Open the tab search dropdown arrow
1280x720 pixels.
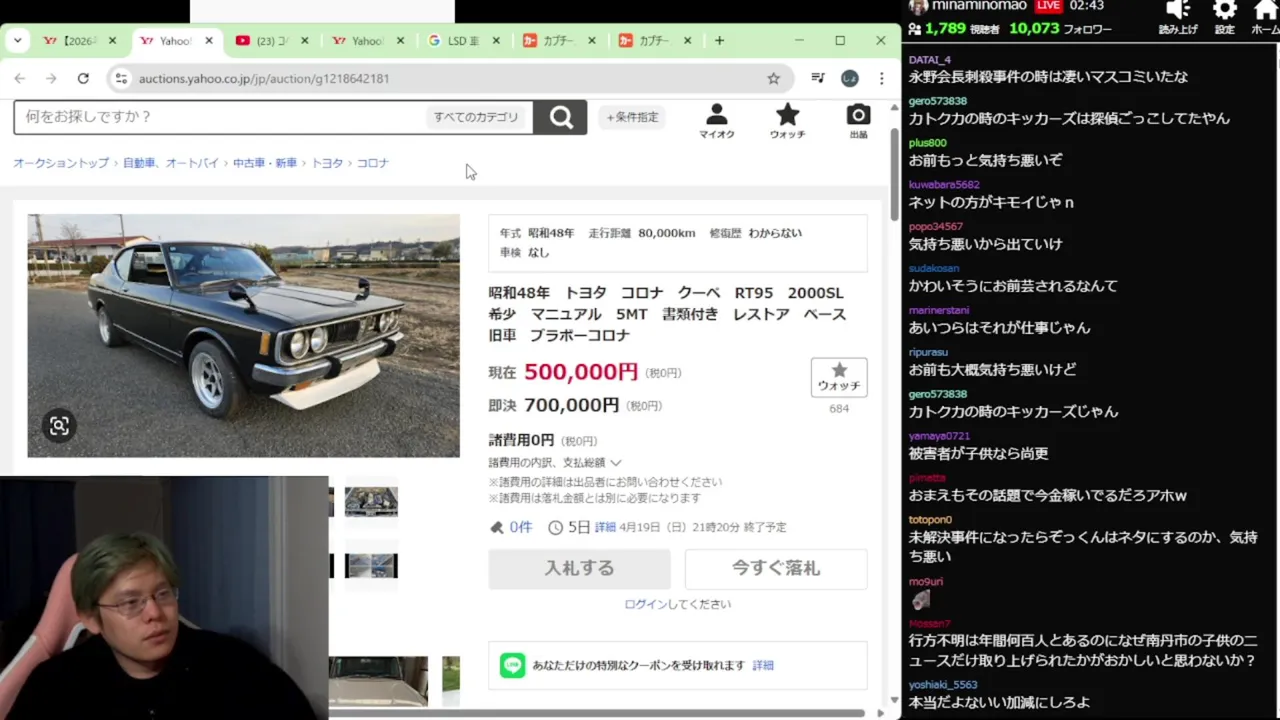click(x=17, y=41)
